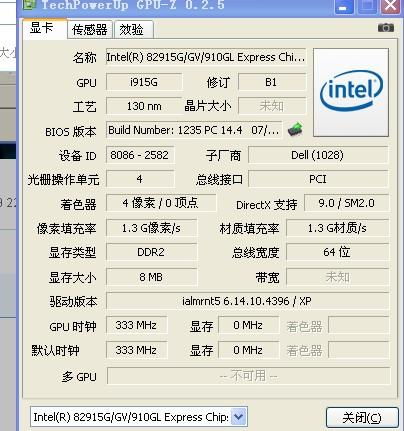Image resolution: width=404 pixels, height=431 pixels.
Task: Click the GPU field showing i915G
Action: pos(144,82)
